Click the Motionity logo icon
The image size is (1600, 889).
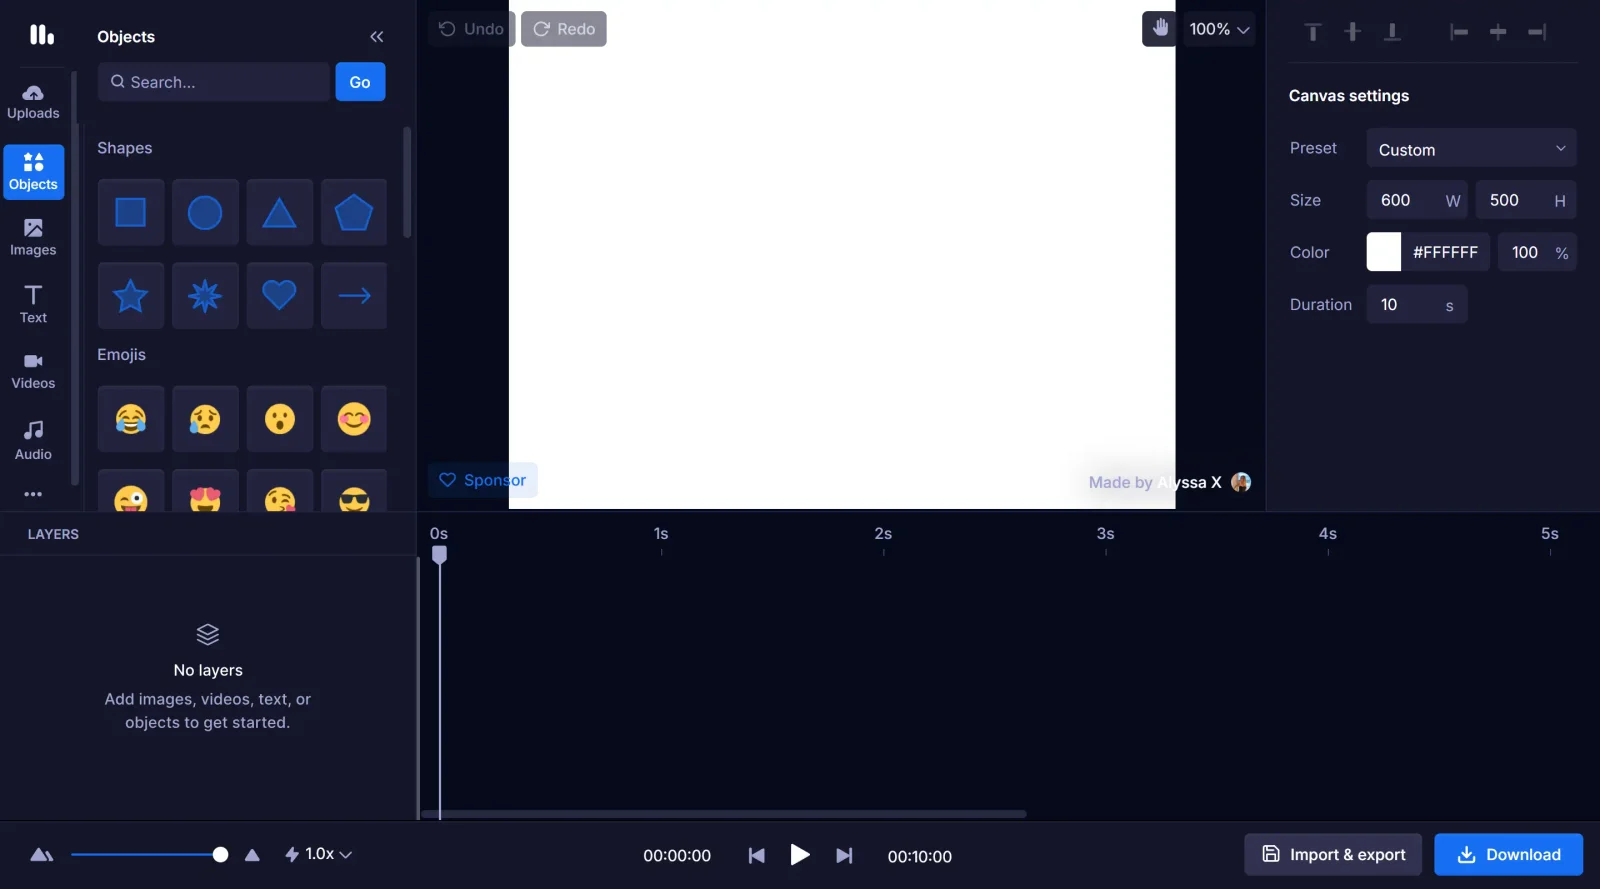[x=41, y=35]
